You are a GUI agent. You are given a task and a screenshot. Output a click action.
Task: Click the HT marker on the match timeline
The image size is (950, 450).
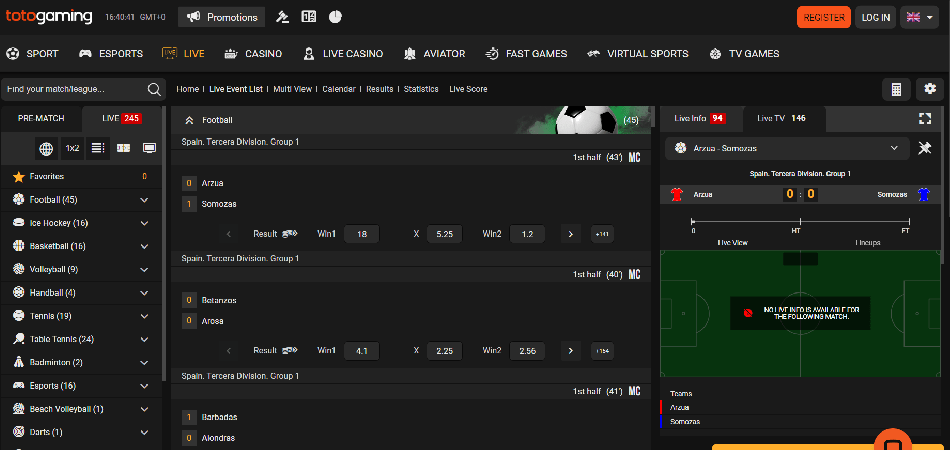pos(796,224)
